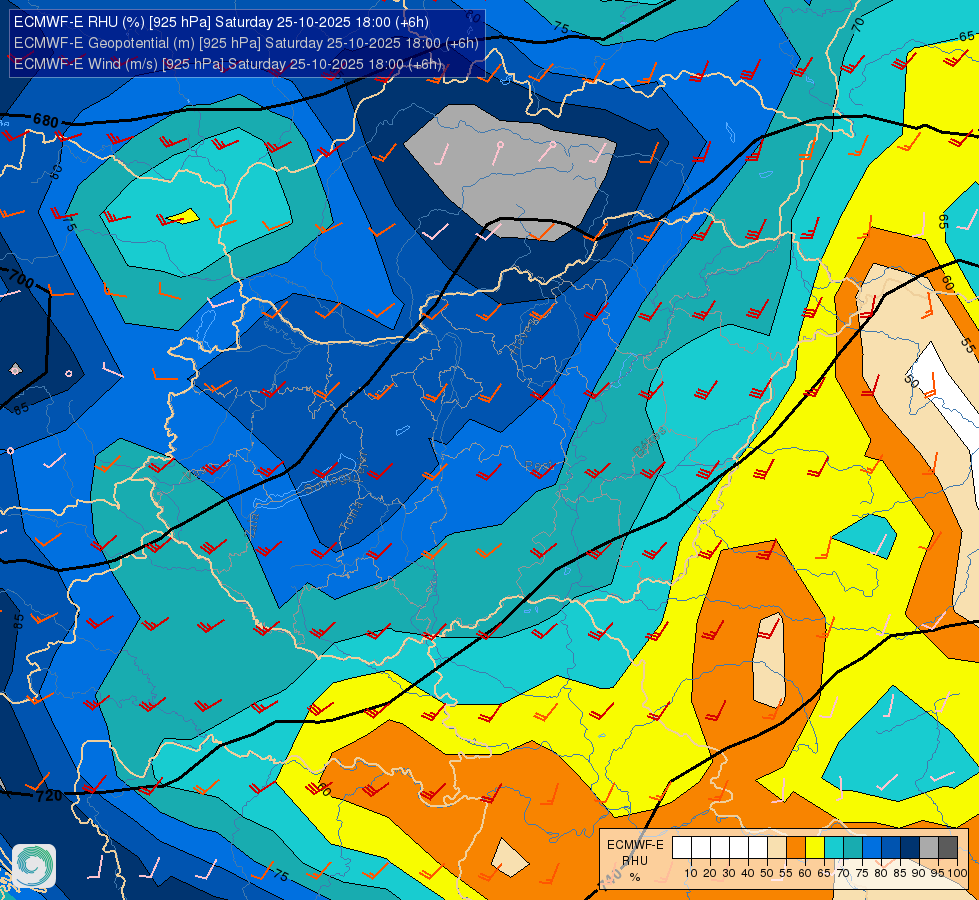Pick the cyan 65–70 legend swatch
The height and width of the screenshot is (900, 979).
(834, 848)
